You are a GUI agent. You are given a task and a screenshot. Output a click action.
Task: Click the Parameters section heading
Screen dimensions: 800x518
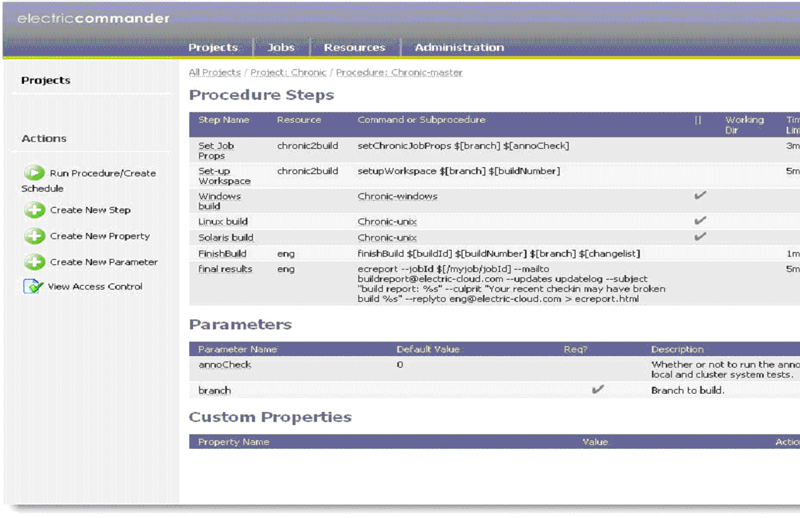(x=240, y=325)
